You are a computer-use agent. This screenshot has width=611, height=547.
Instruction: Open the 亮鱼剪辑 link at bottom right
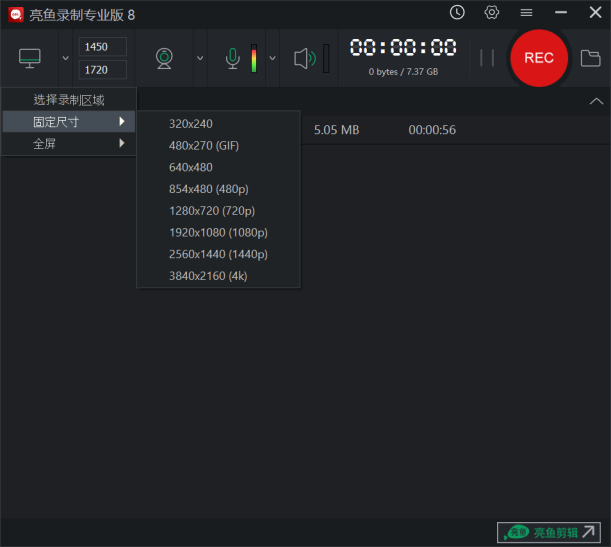(x=551, y=532)
